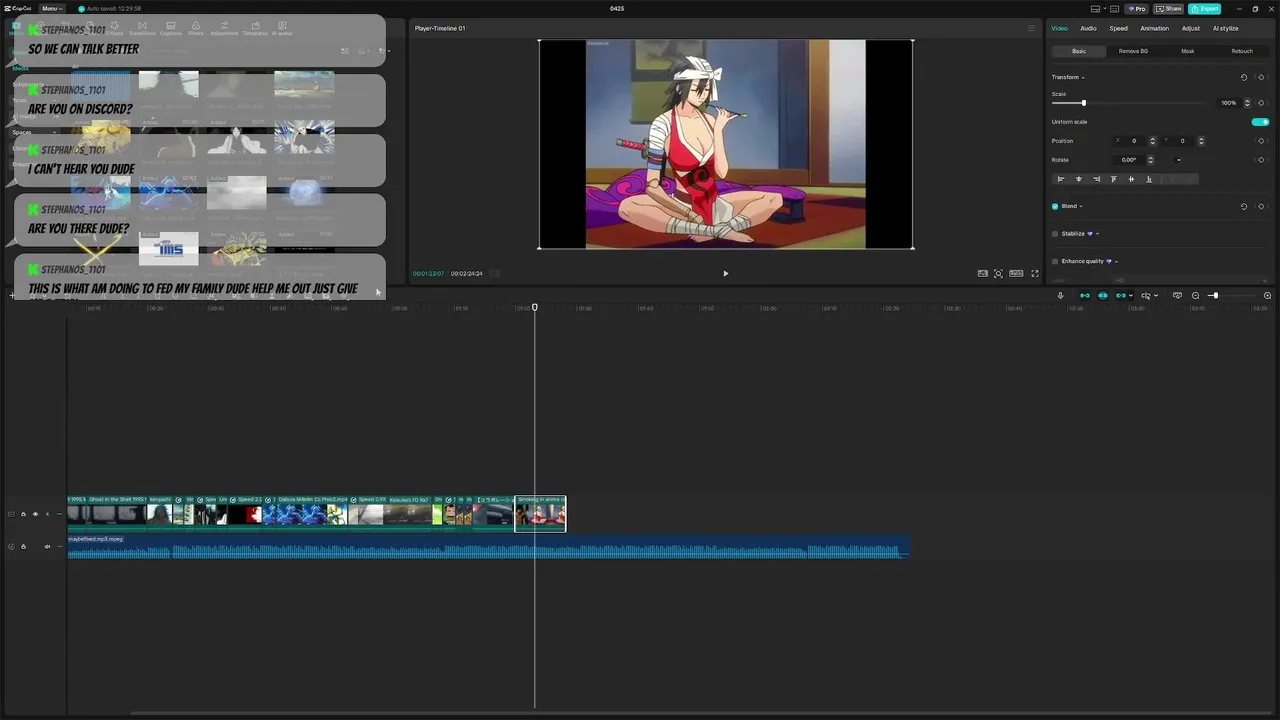Screen dimensions: 1280x720
Task: Click the Pro upgrade button
Action: tap(1137, 9)
